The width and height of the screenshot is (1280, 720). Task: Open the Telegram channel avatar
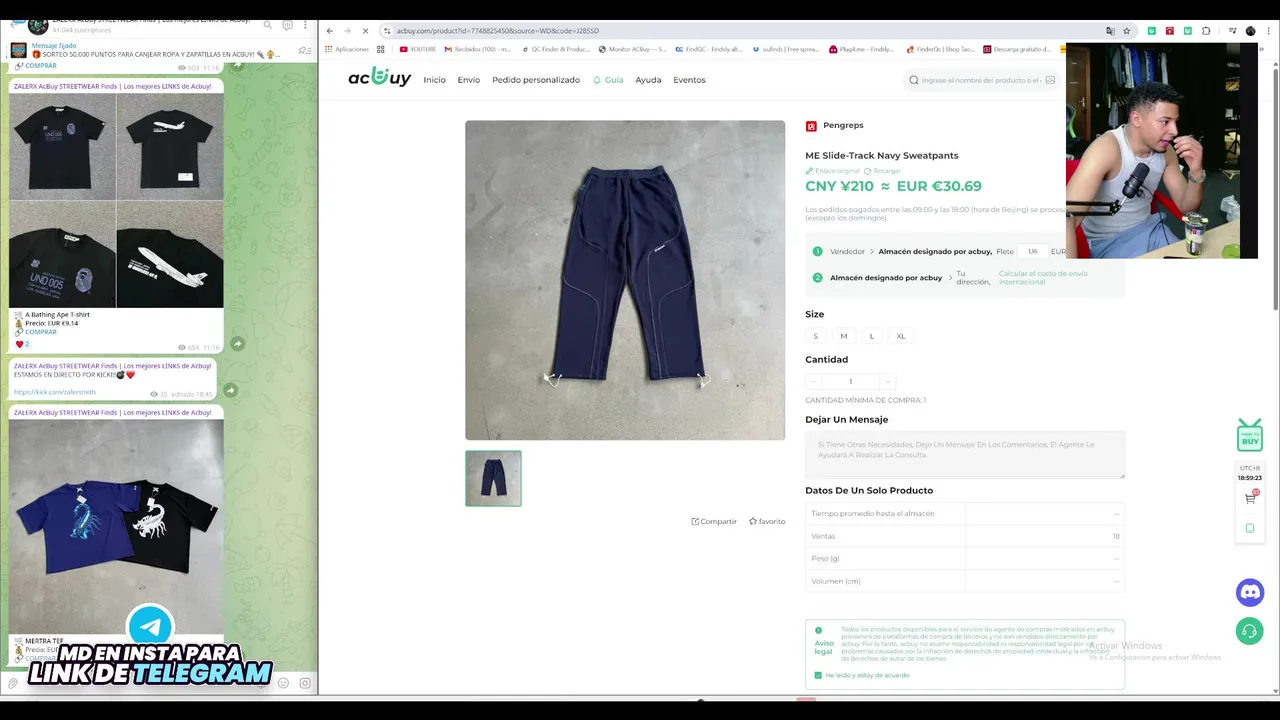point(37,25)
